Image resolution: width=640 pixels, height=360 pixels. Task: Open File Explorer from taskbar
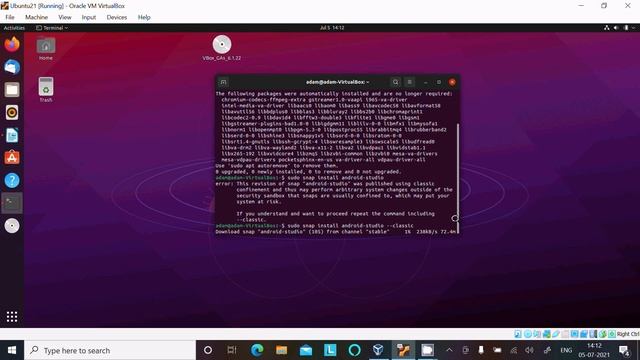281,350
